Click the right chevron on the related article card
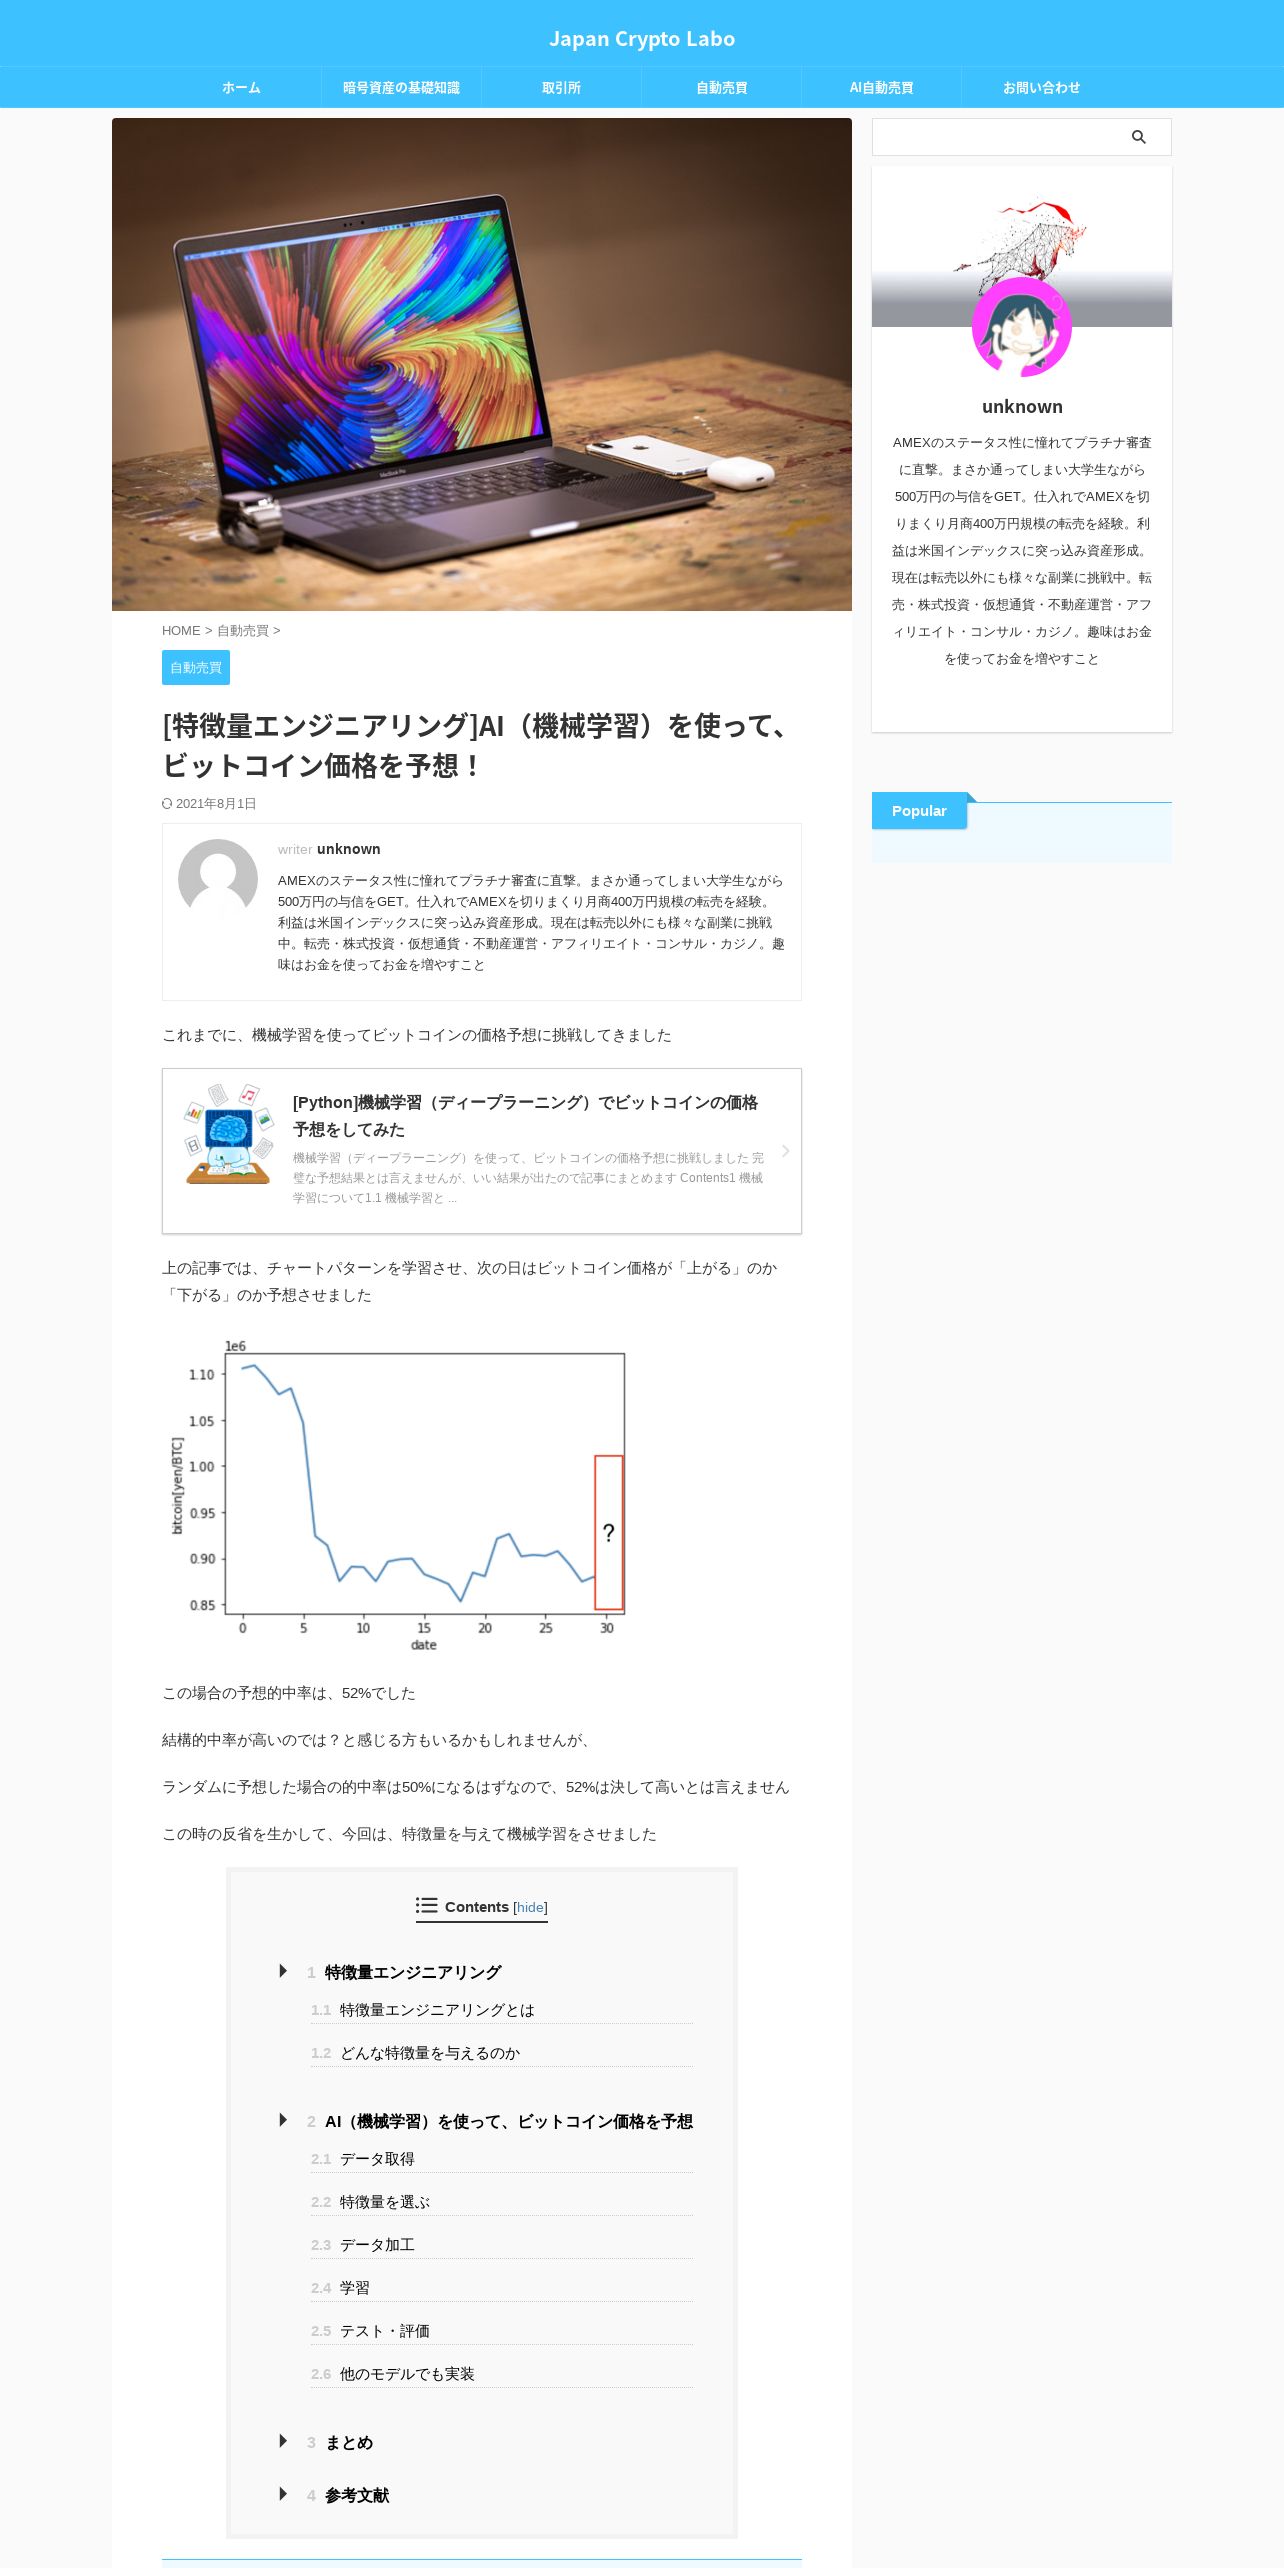The width and height of the screenshot is (1284, 2568). 785,1151
